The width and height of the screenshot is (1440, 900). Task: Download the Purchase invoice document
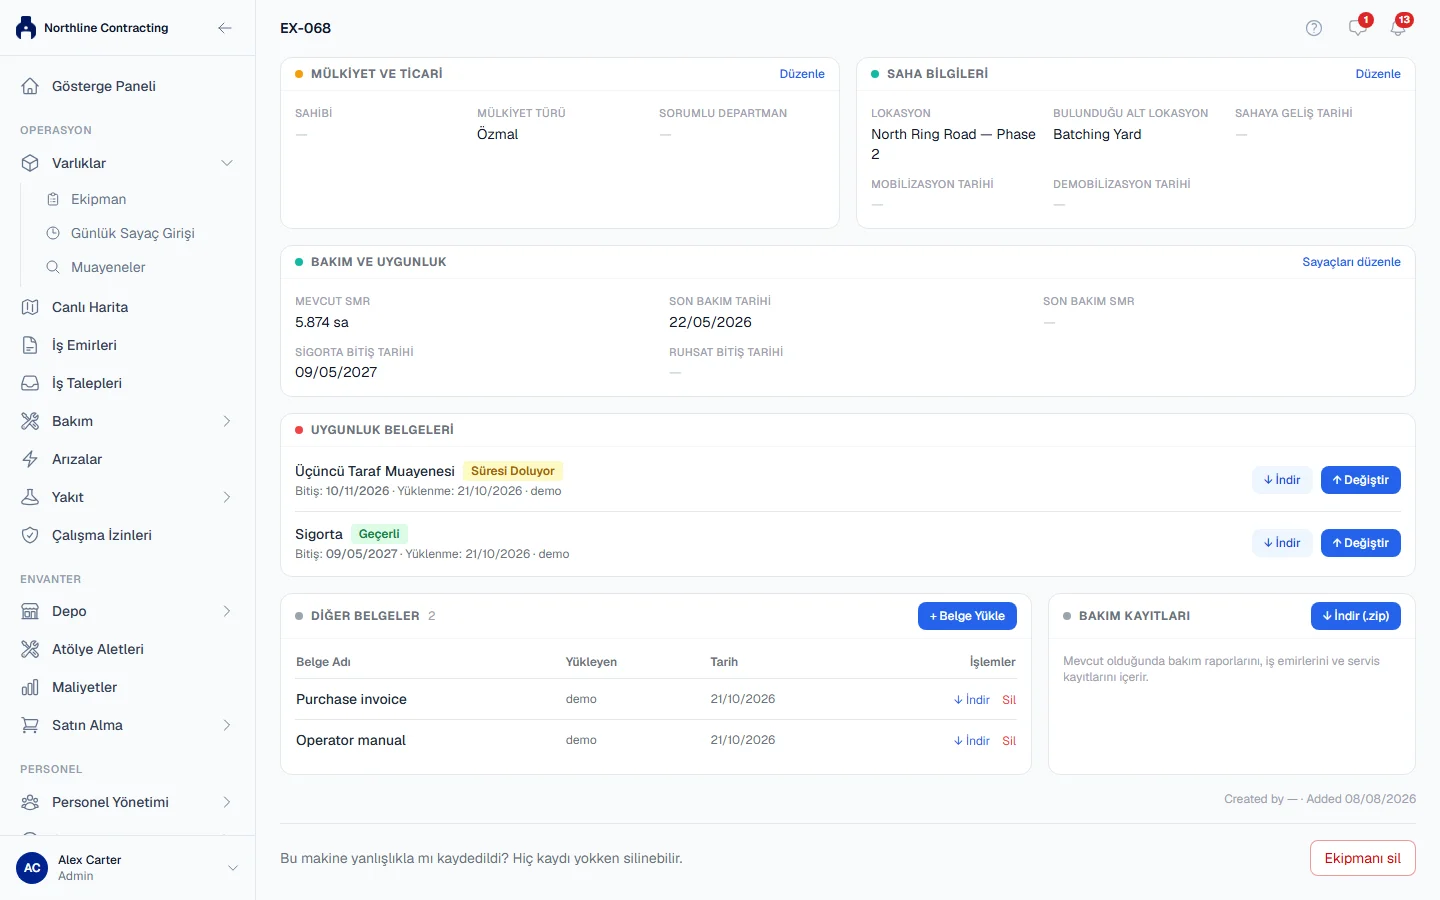[972, 700]
